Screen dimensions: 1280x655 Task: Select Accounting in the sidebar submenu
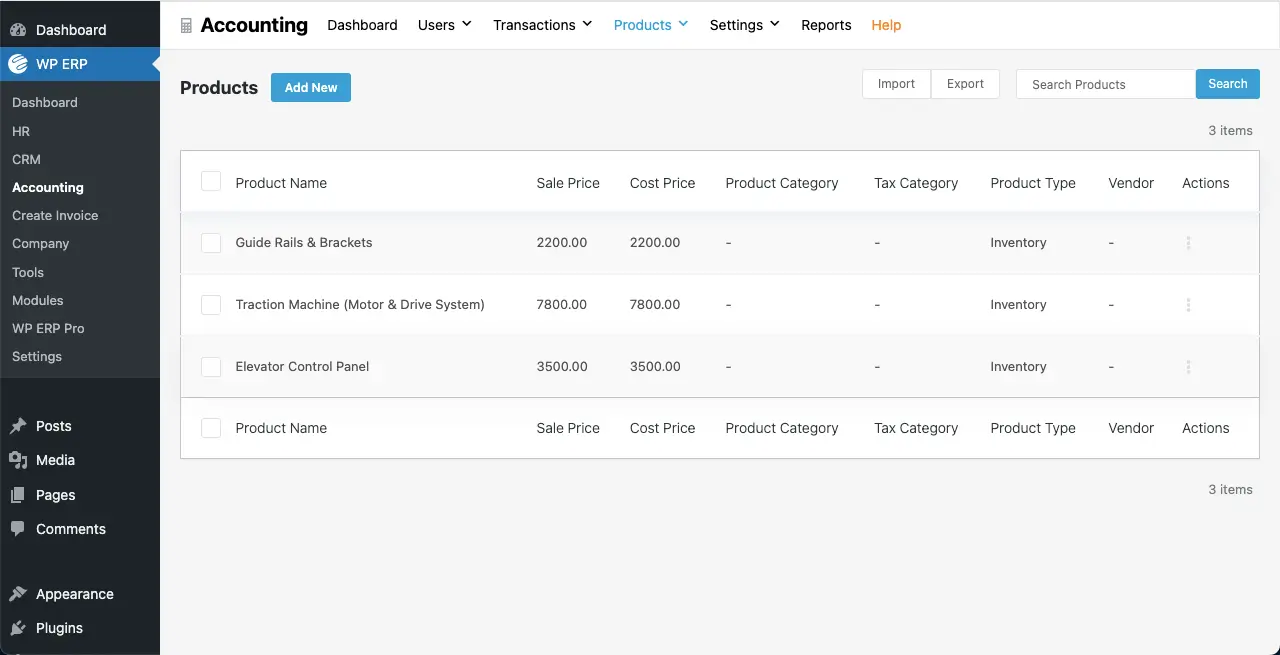(x=48, y=187)
